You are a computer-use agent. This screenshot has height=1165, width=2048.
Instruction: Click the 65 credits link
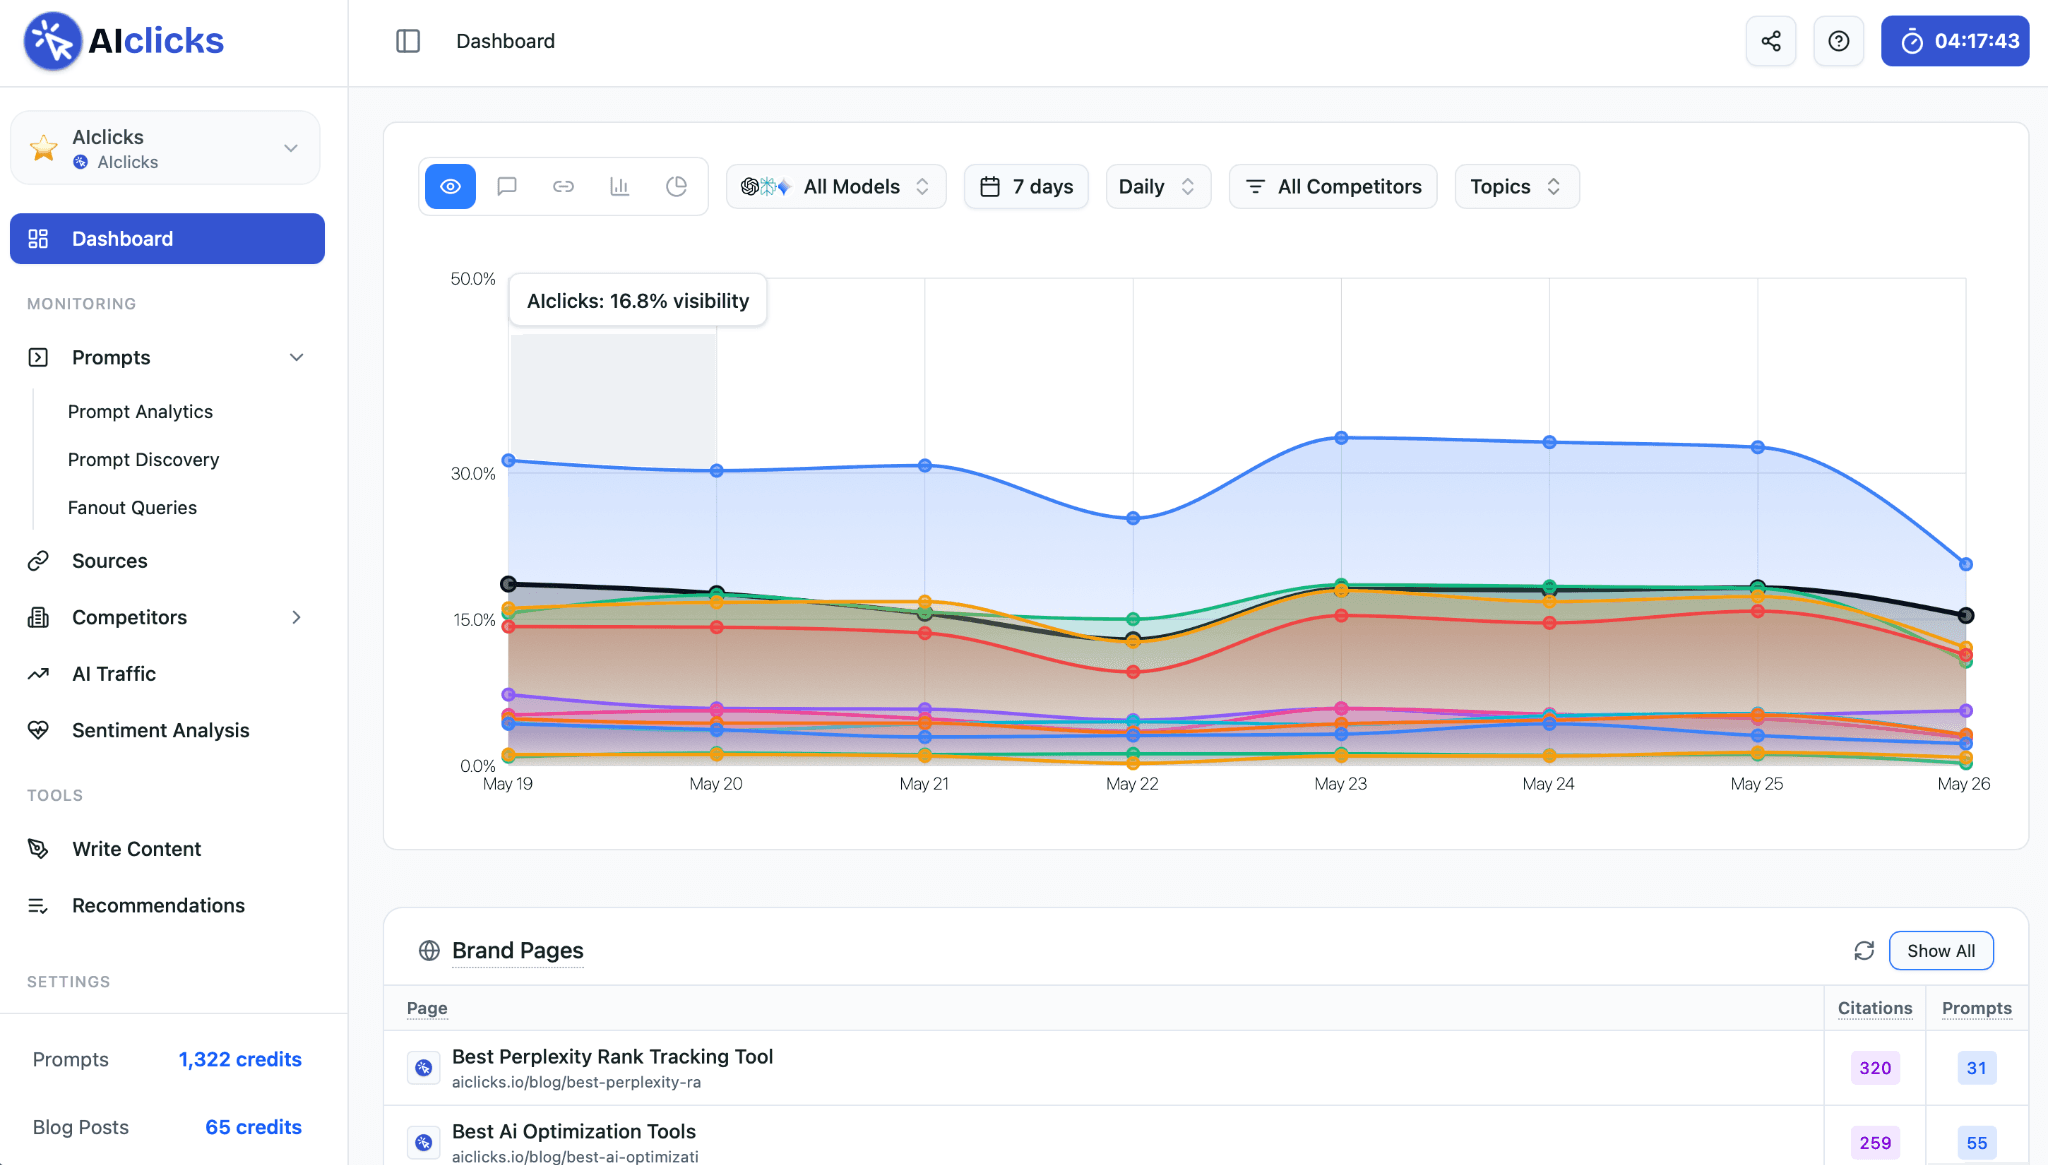tap(253, 1128)
